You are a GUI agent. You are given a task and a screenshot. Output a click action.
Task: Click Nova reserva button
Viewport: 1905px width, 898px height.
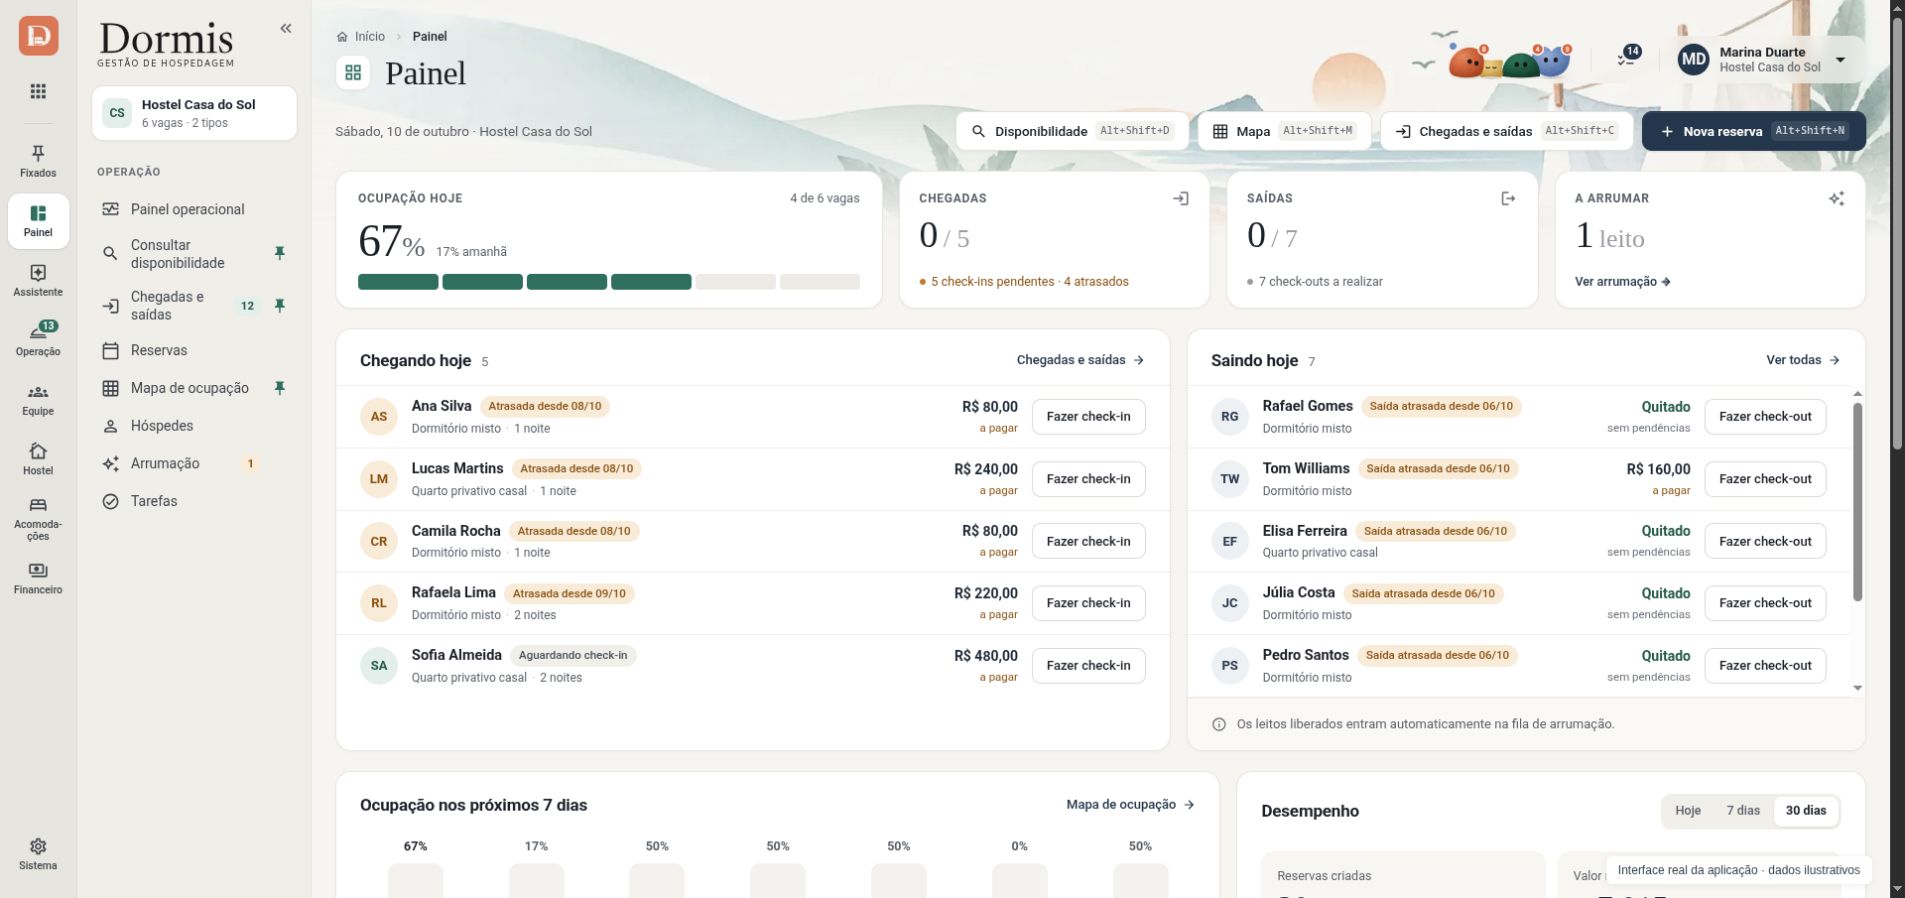(1753, 131)
